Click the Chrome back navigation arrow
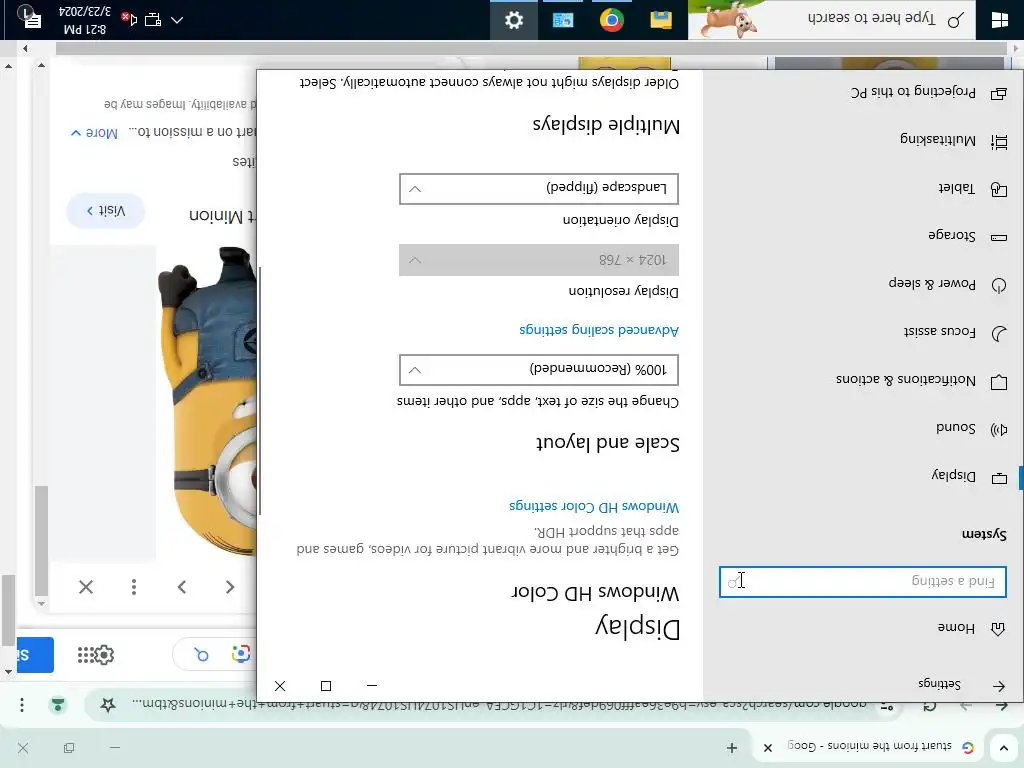Viewport: 1024px width, 768px height. pyautogui.click(x=1002, y=705)
